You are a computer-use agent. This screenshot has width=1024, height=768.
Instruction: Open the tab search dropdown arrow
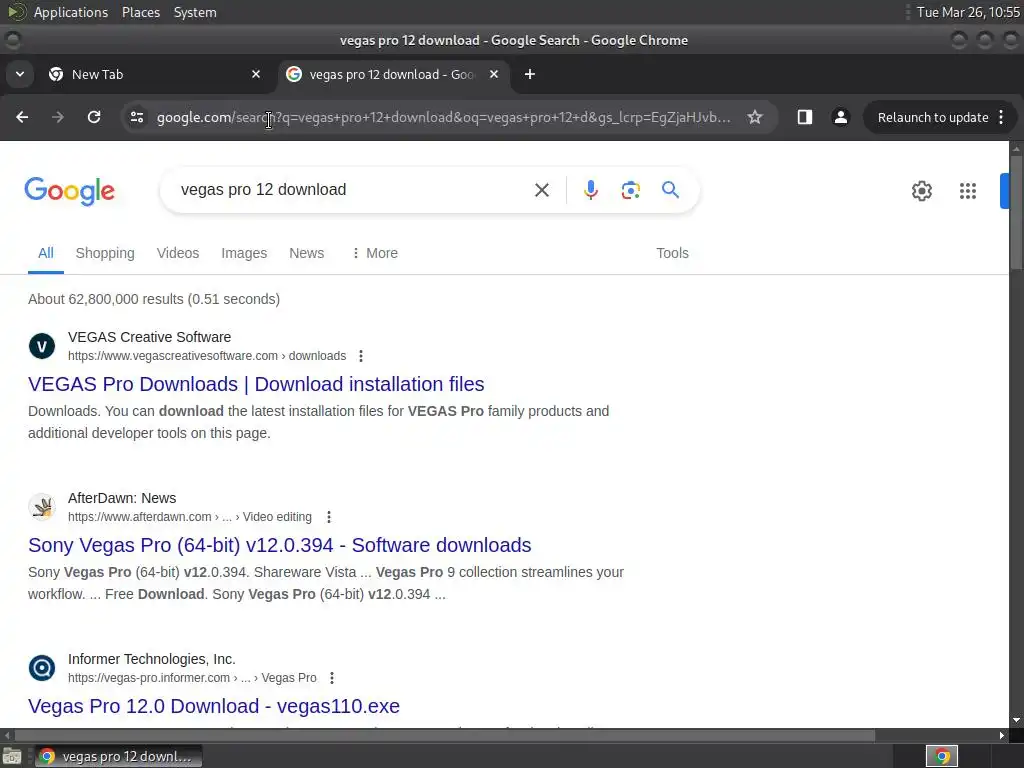coord(20,74)
